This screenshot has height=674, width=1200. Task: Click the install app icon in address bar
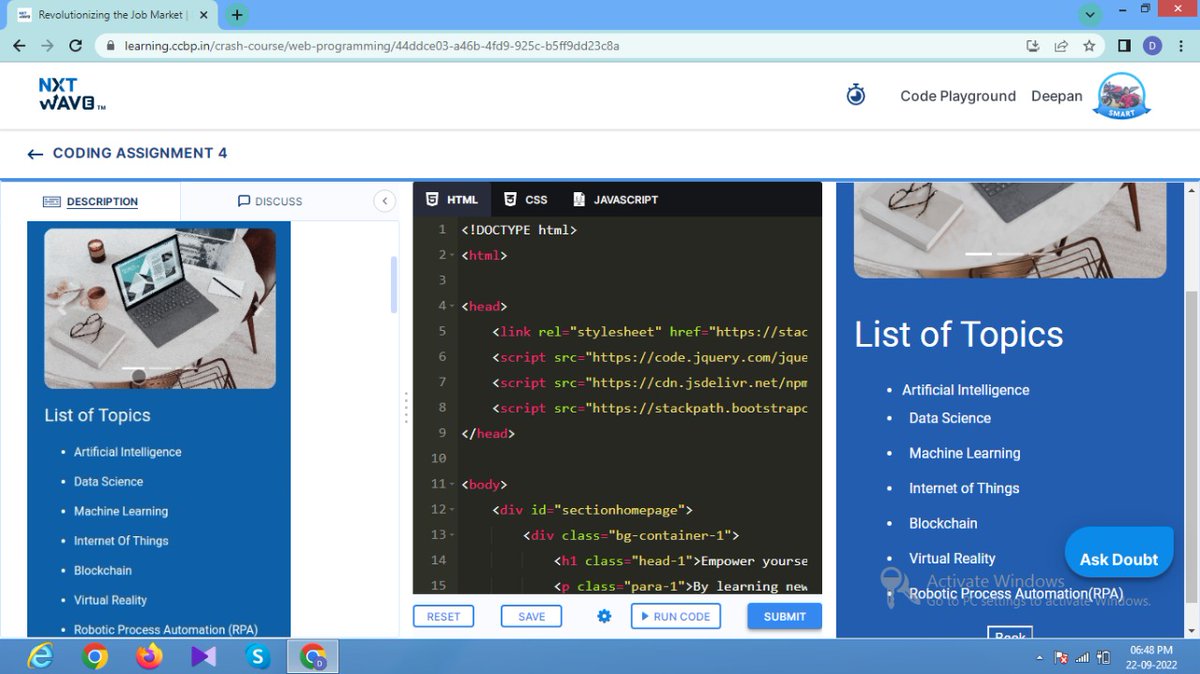pyautogui.click(x=1033, y=46)
